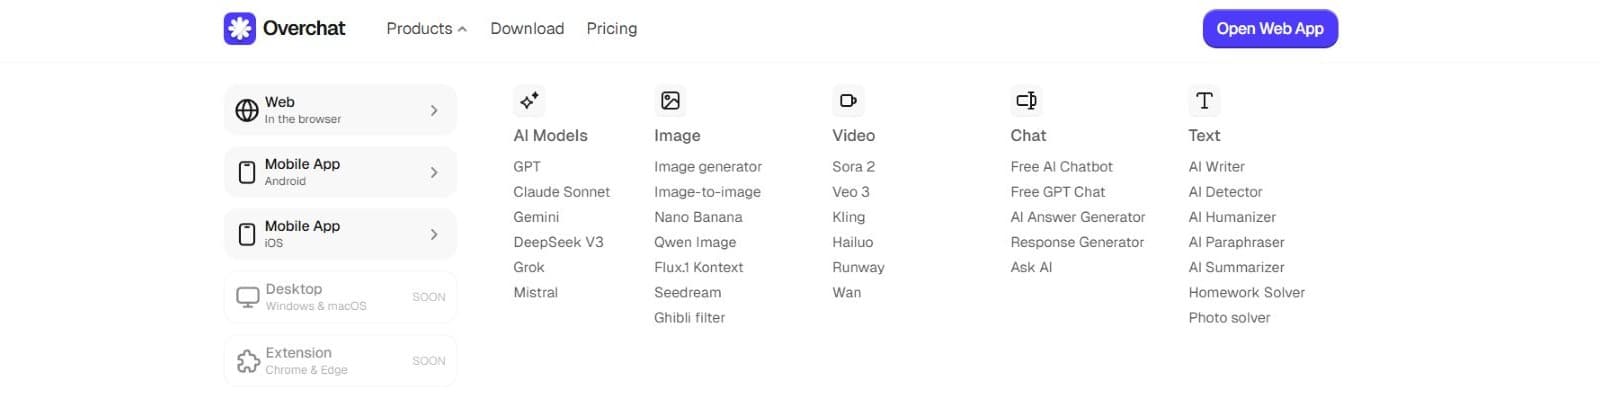
Task: Click the Overchat logo icon
Action: (x=240, y=28)
